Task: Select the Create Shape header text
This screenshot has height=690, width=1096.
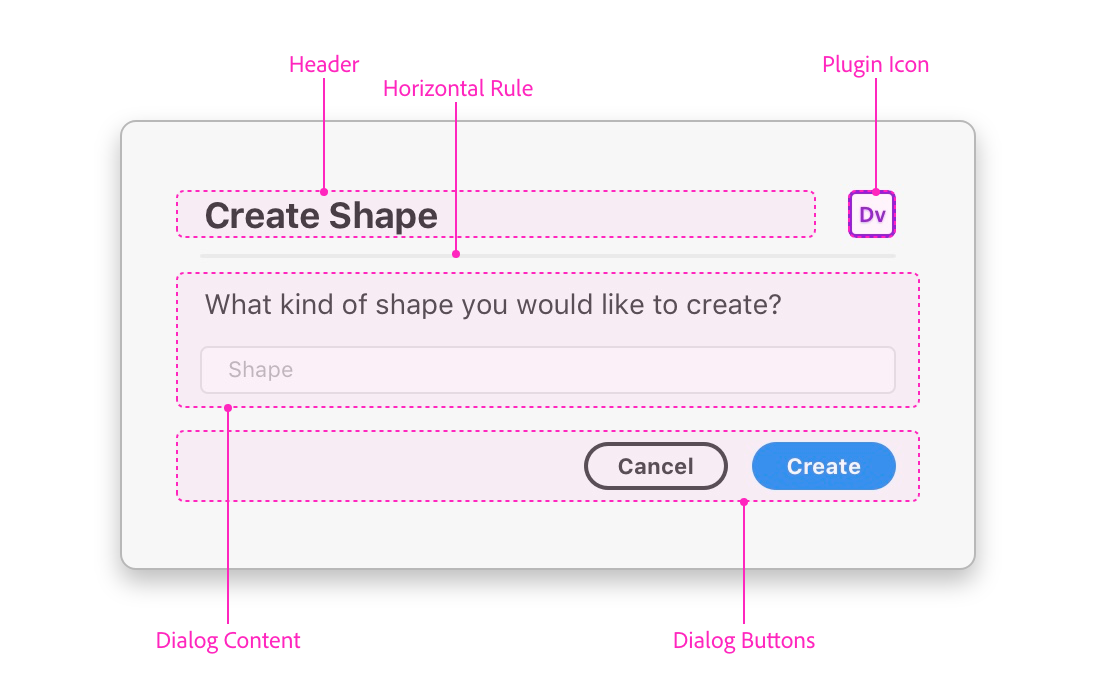Action: tap(321, 214)
